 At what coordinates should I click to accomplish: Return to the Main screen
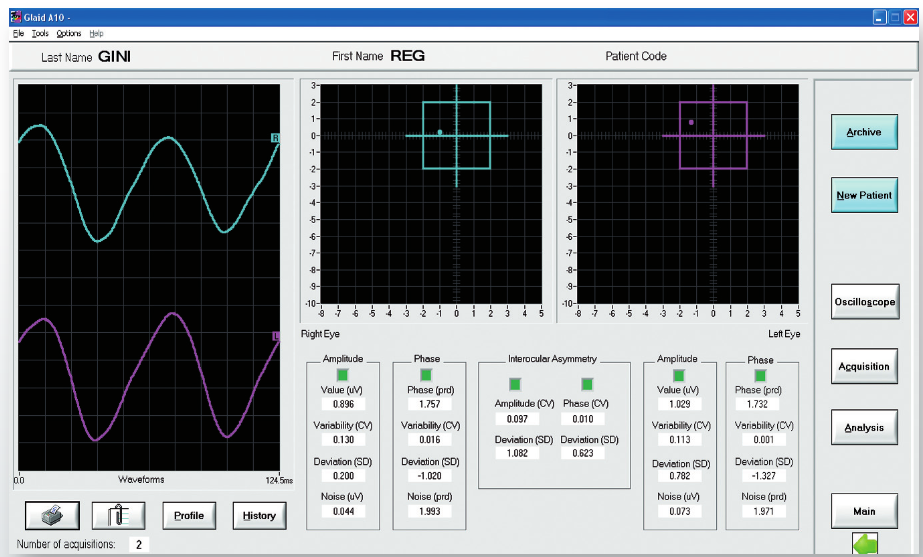[864, 511]
